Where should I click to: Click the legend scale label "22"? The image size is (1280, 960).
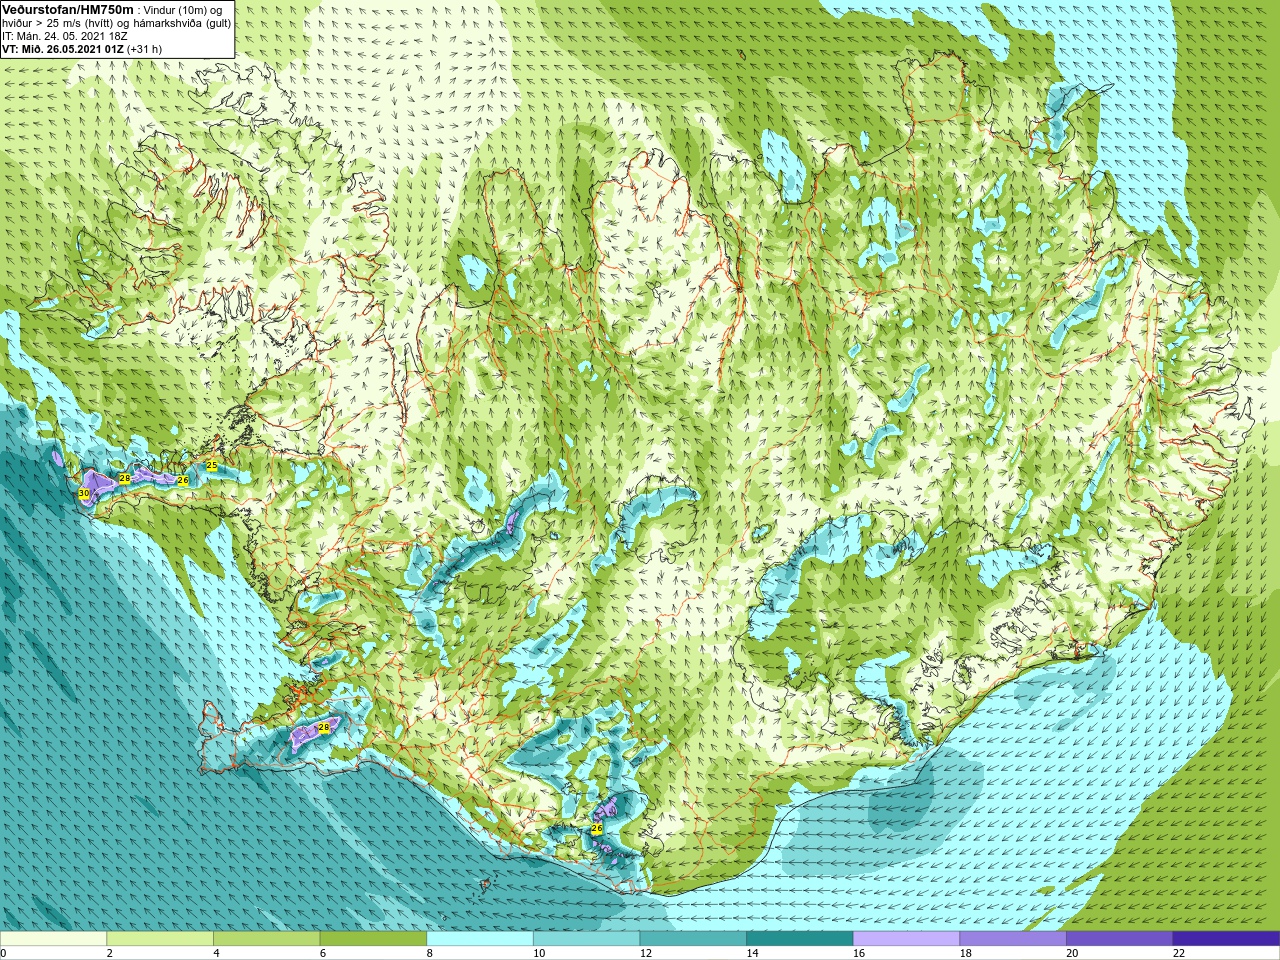click(1179, 953)
